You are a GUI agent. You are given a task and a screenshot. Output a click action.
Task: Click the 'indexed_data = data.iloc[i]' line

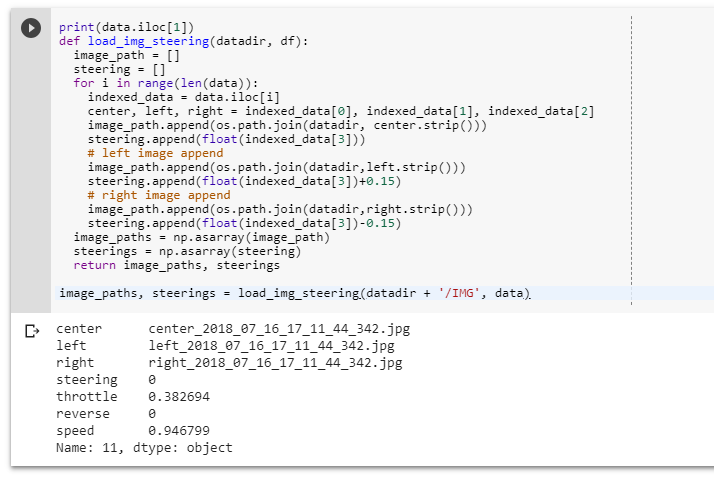184,97
